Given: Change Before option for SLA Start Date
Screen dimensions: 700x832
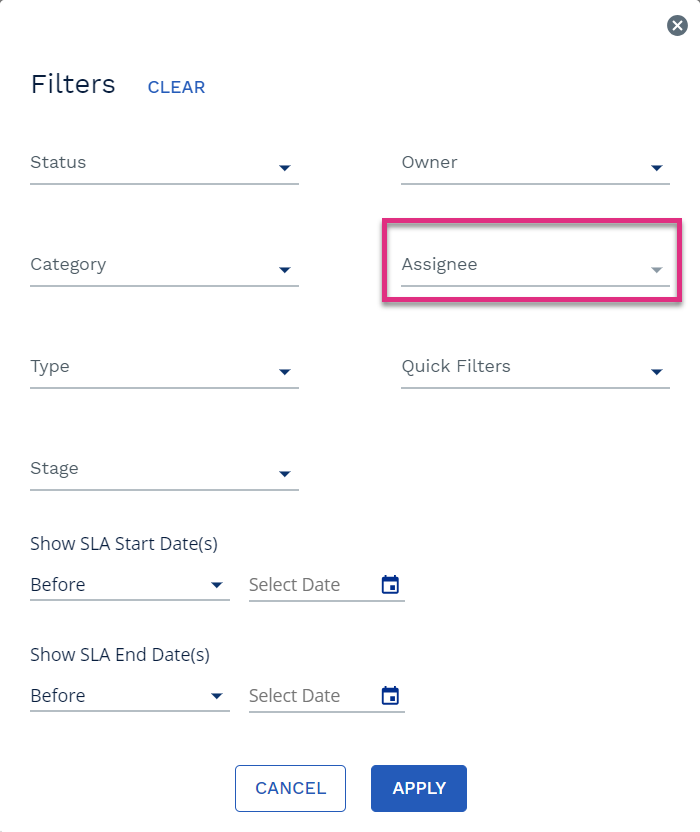Looking at the screenshot, I should pos(129,585).
